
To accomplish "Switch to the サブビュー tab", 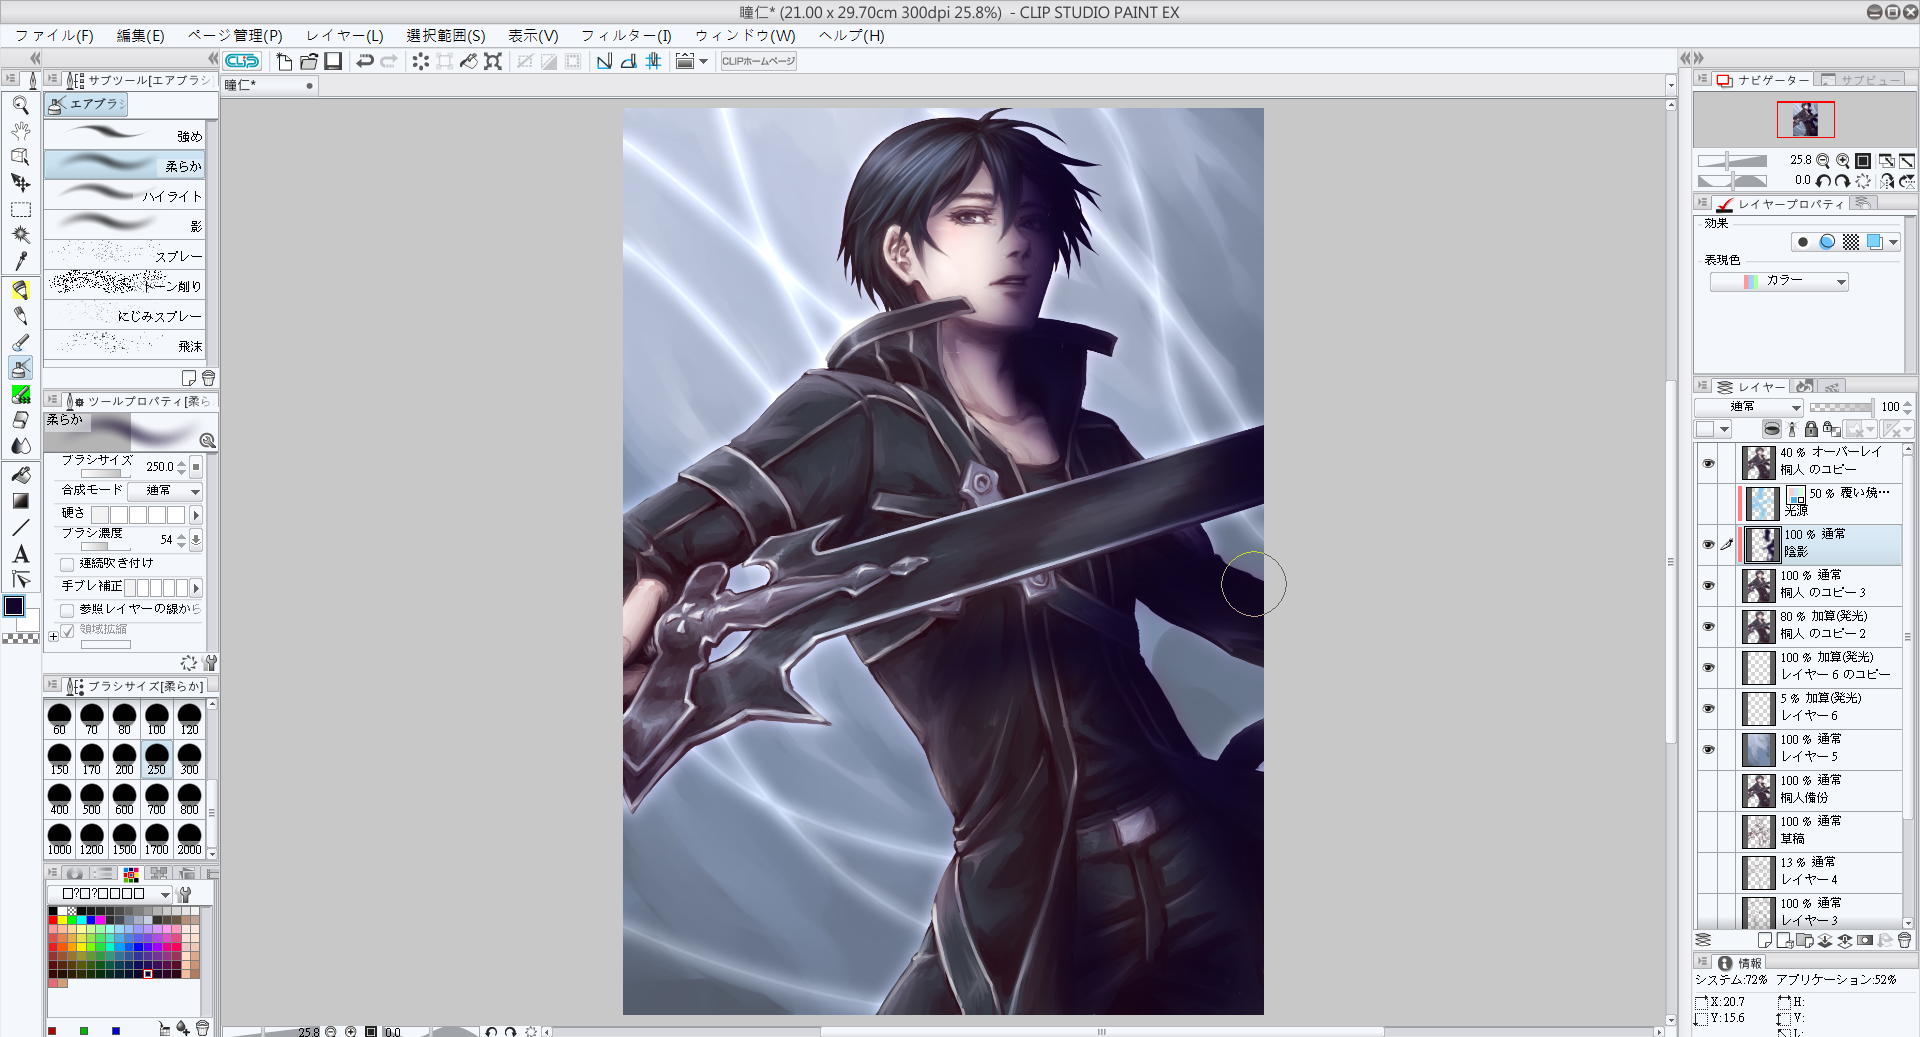I will 1861,80.
